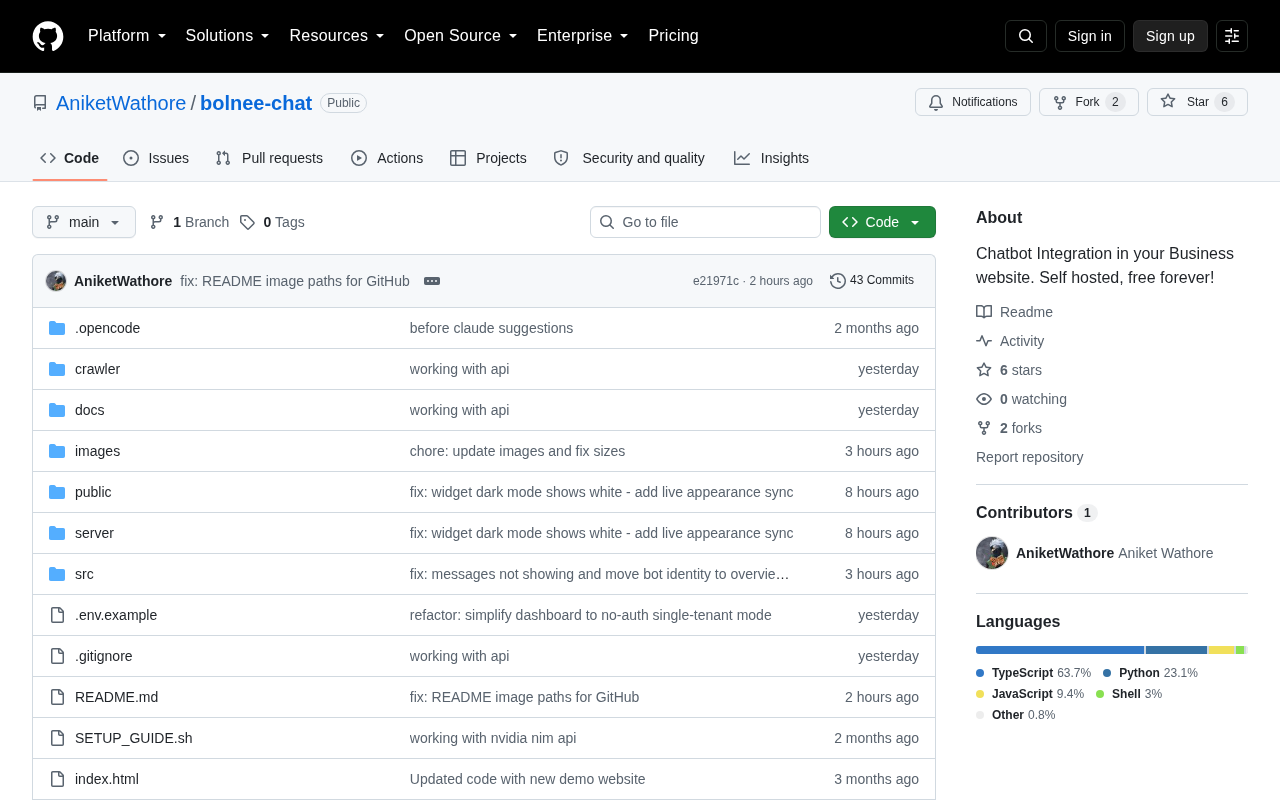
Task: Switch to the Pull requests tab
Action: (x=269, y=158)
